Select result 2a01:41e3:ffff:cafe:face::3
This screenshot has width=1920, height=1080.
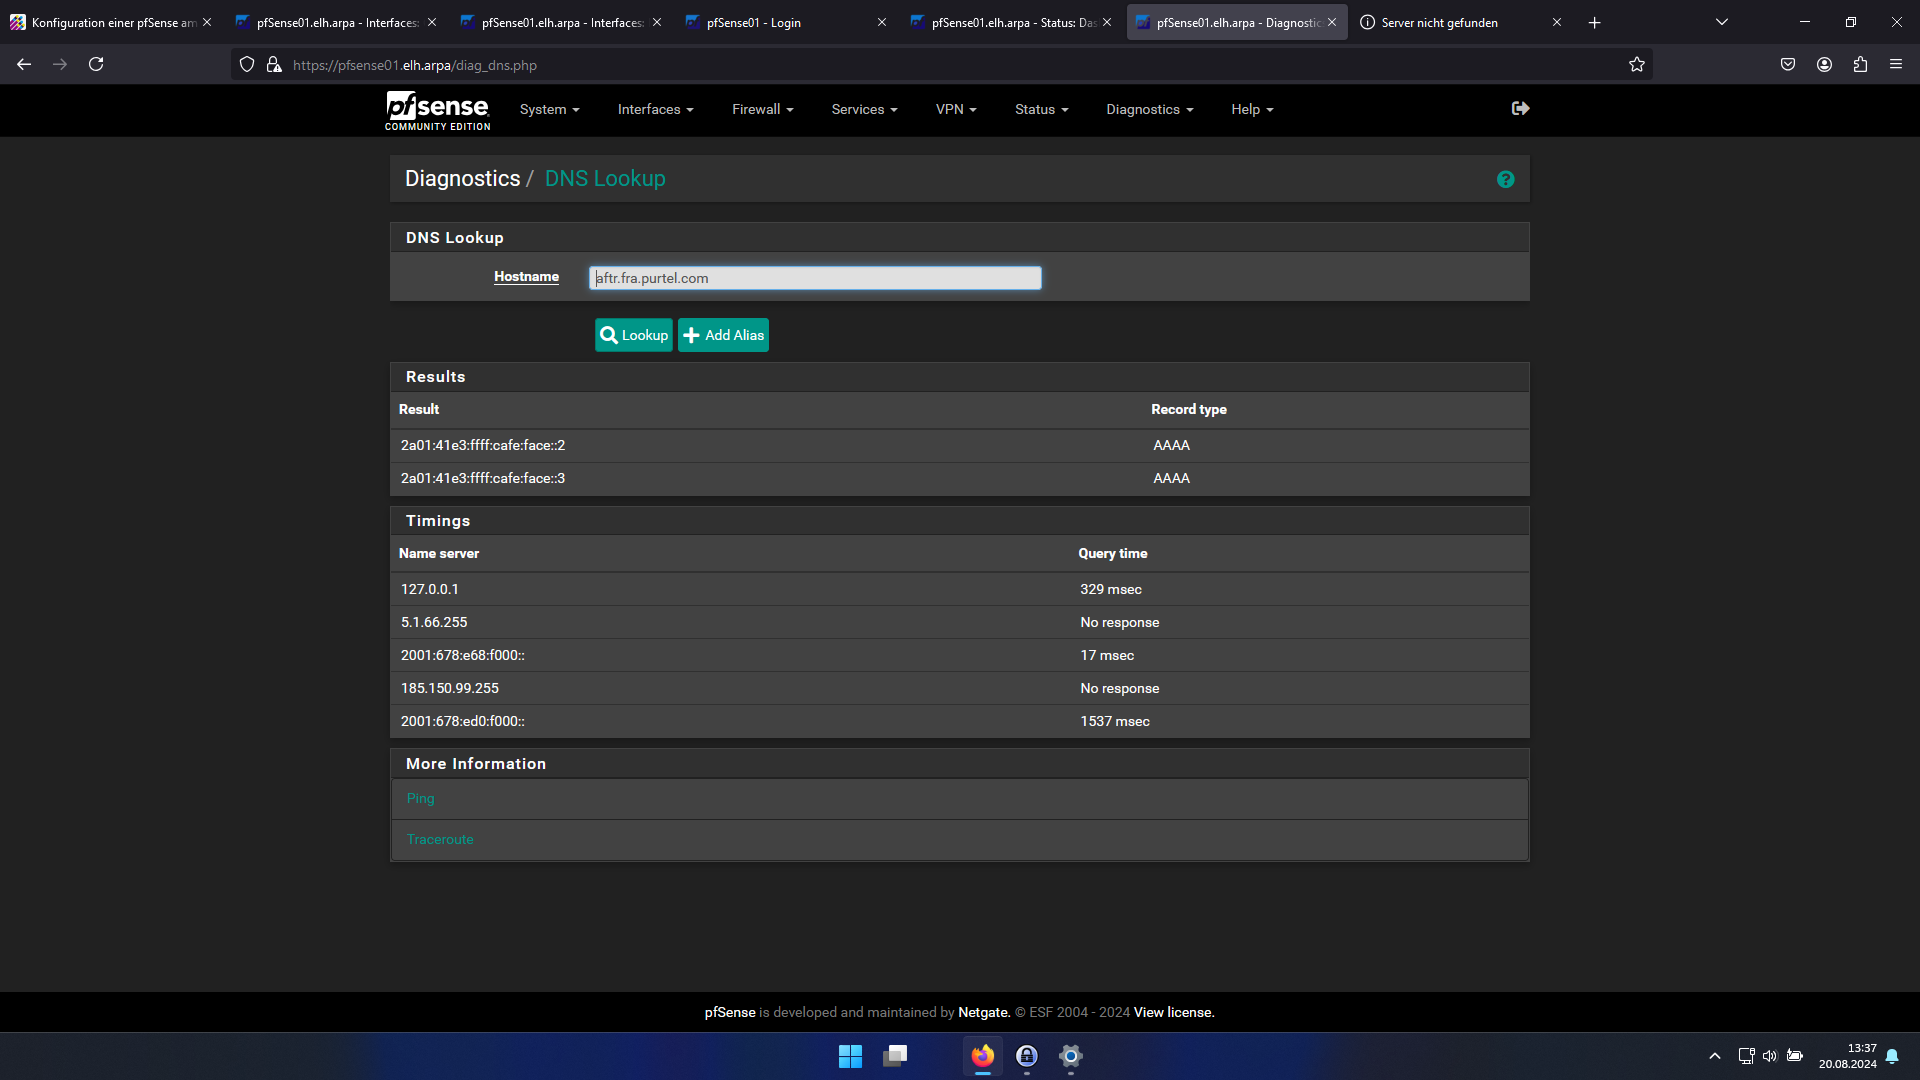(483, 478)
